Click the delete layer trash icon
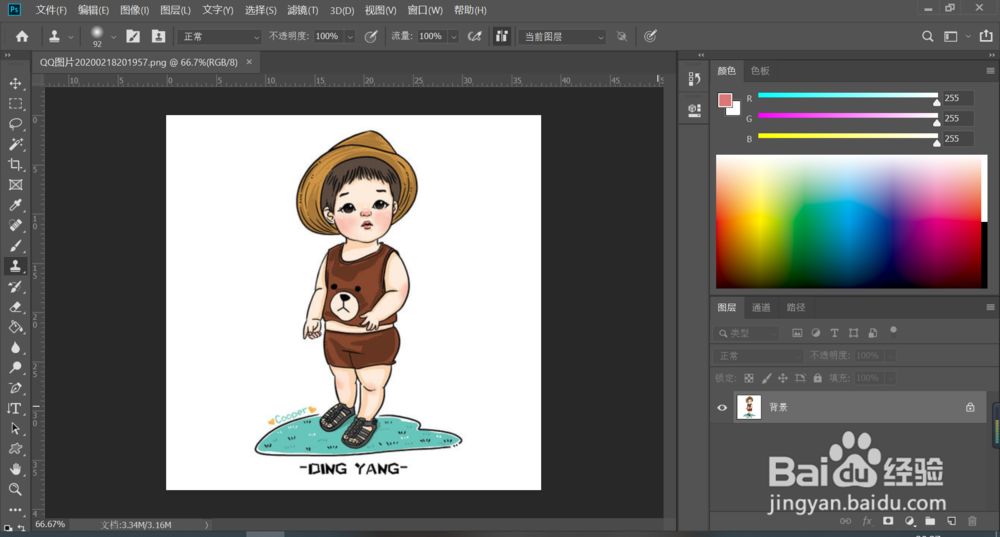 (972, 521)
